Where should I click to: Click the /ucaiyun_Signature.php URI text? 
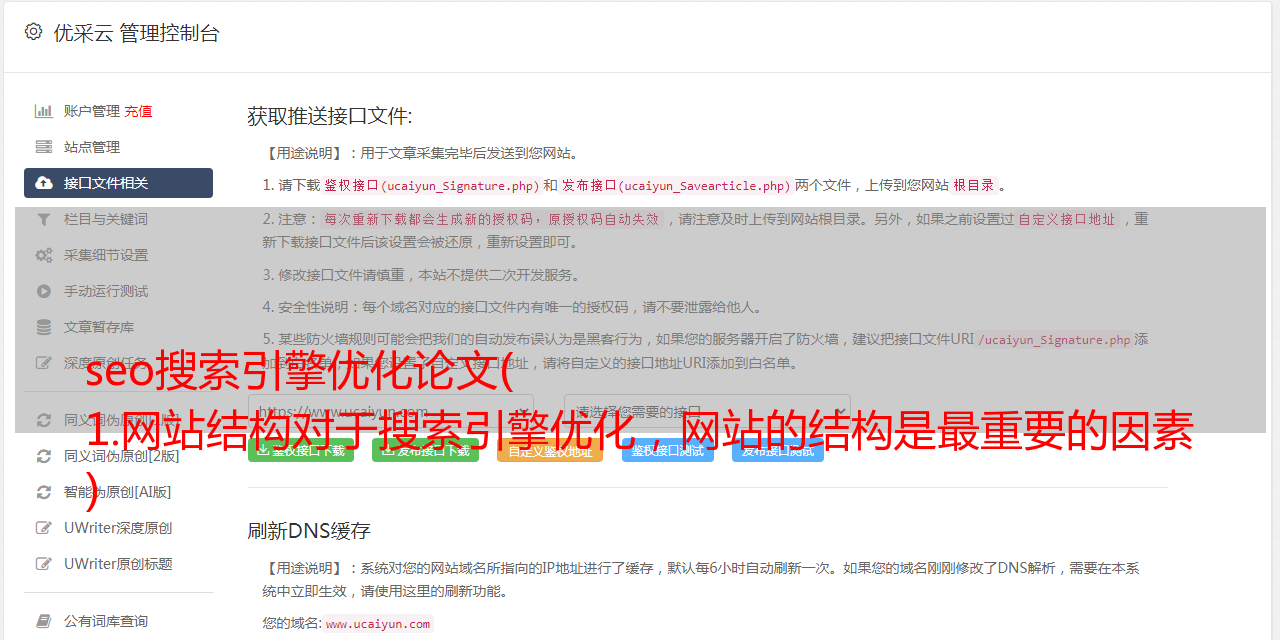[x=1054, y=340]
